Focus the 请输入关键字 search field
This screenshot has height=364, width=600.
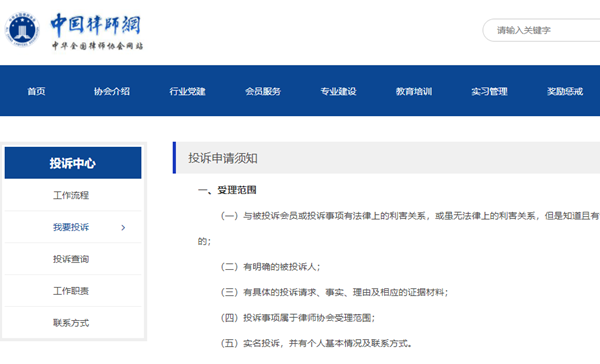coord(541,30)
